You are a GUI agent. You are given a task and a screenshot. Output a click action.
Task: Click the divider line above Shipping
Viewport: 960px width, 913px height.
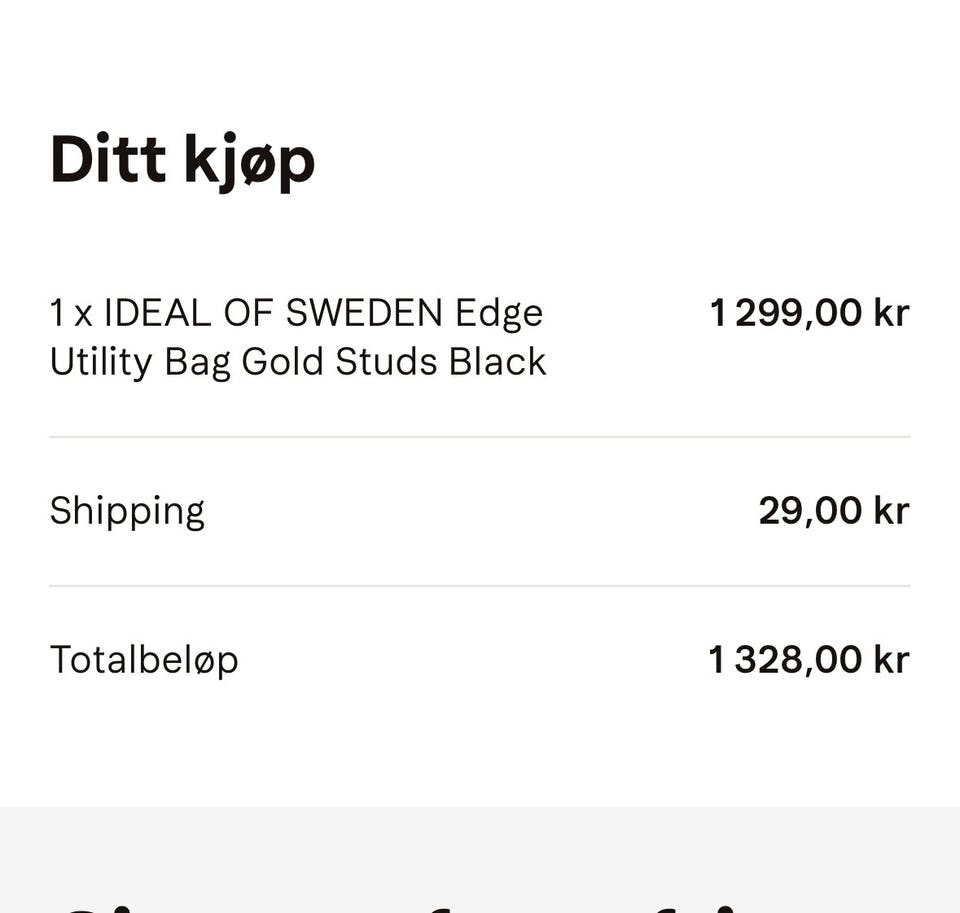pos(480,437)
